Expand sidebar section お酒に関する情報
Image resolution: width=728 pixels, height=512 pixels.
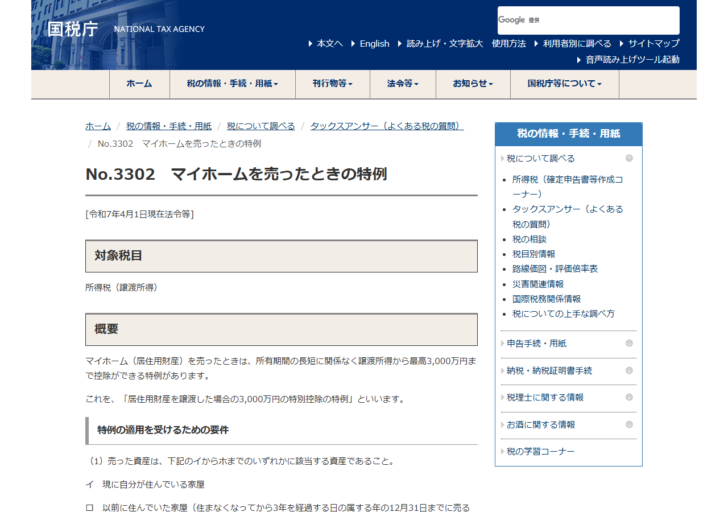point(540,425)
